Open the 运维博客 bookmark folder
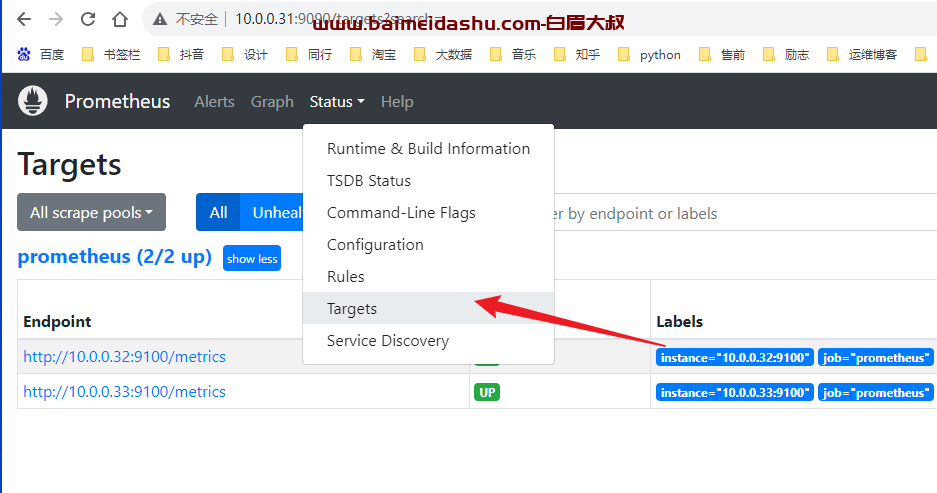 click(862, 54)
